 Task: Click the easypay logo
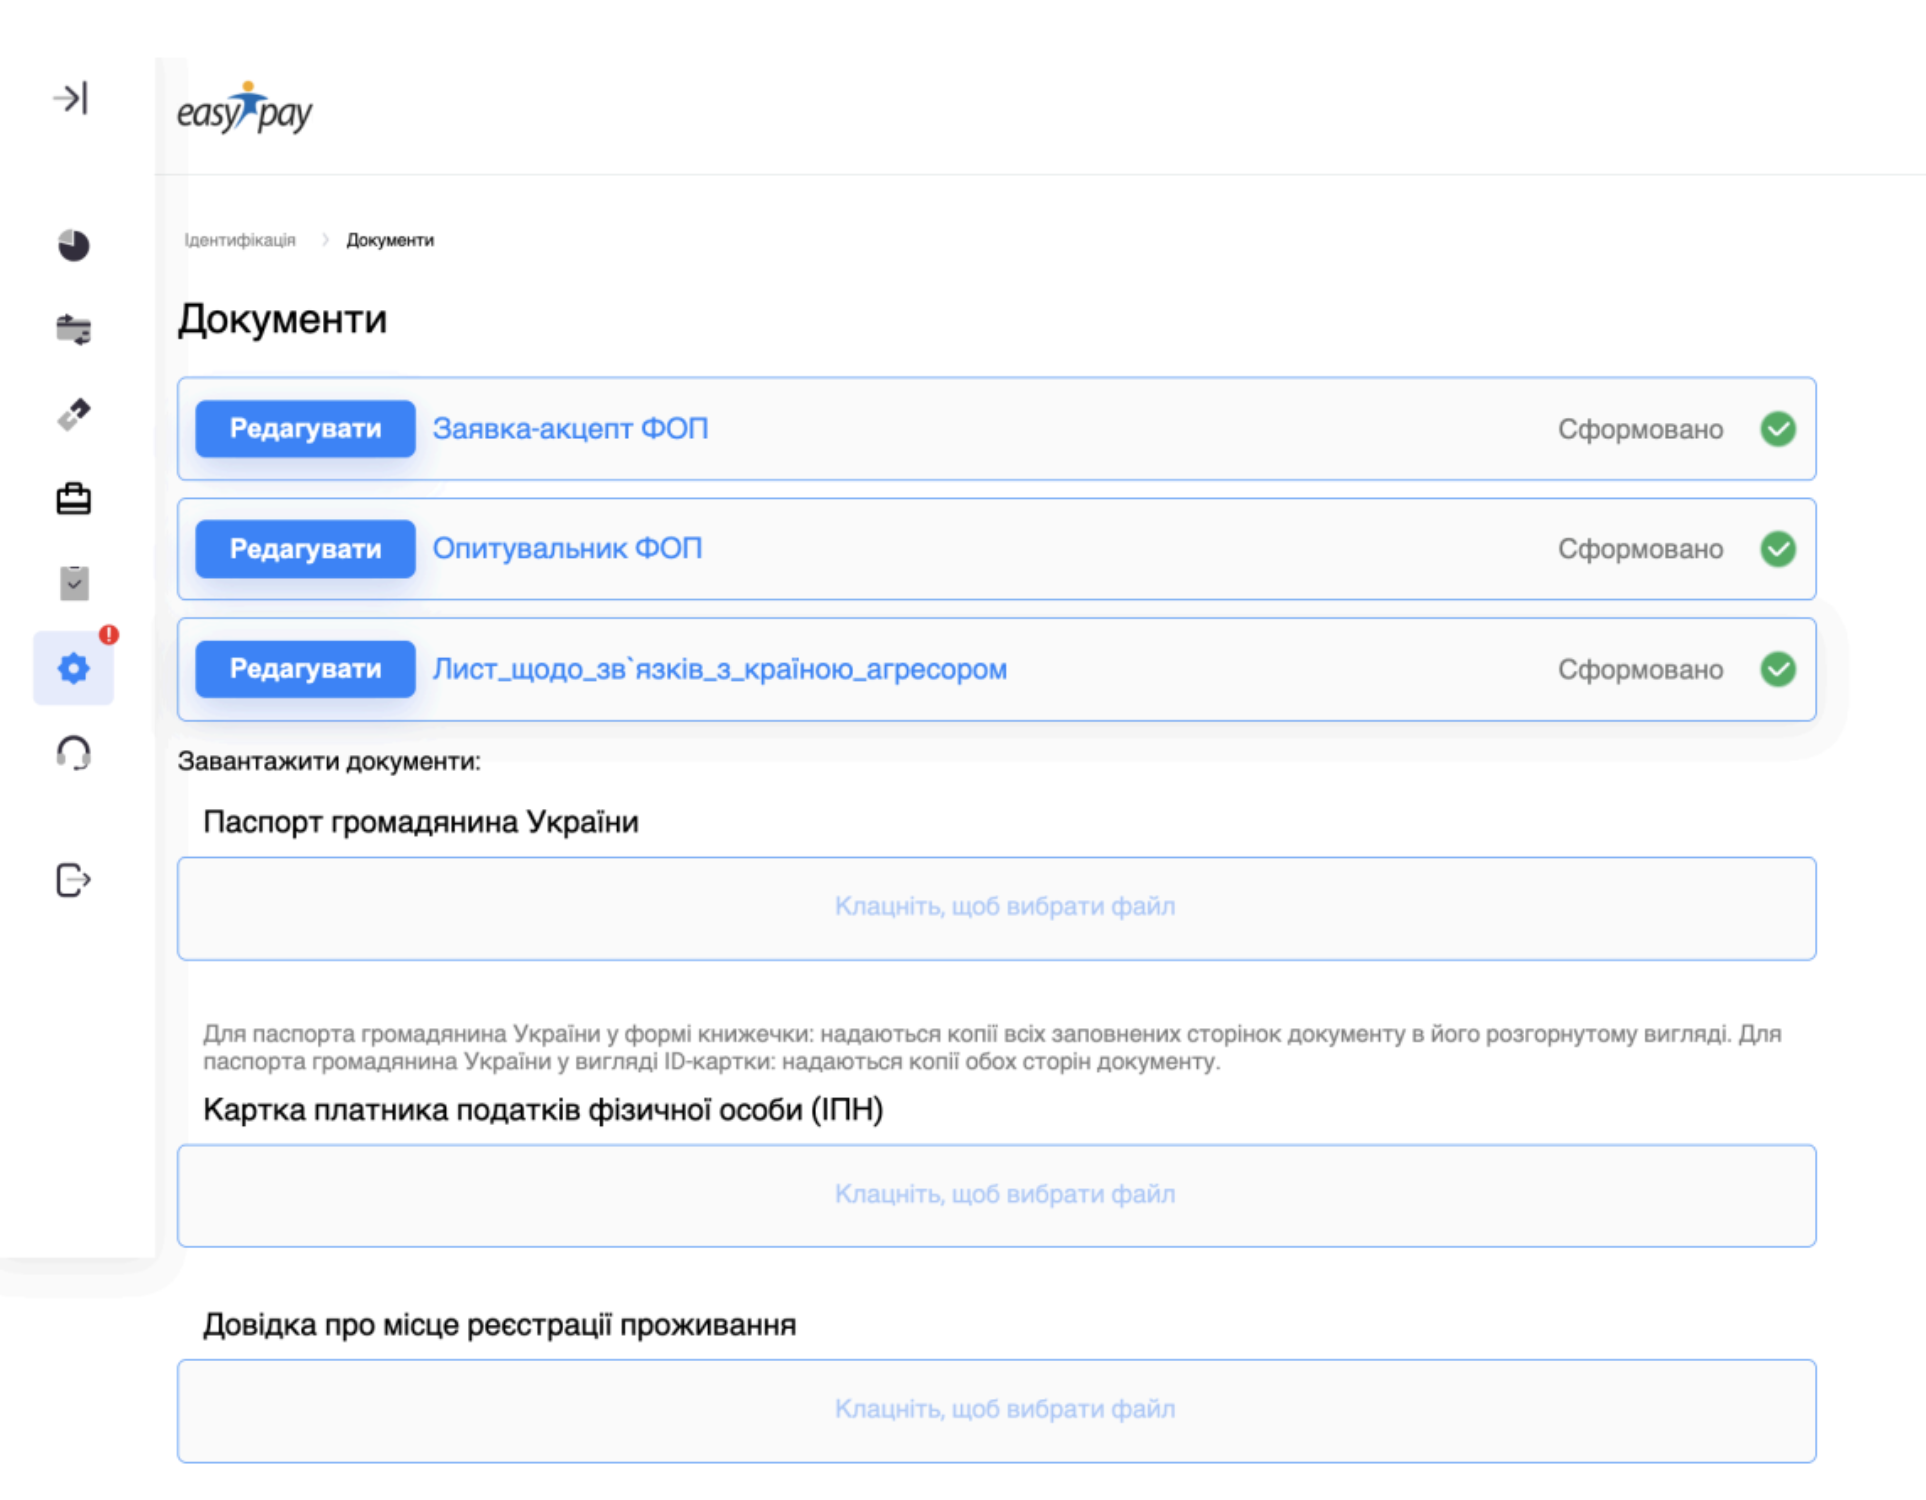245,110
